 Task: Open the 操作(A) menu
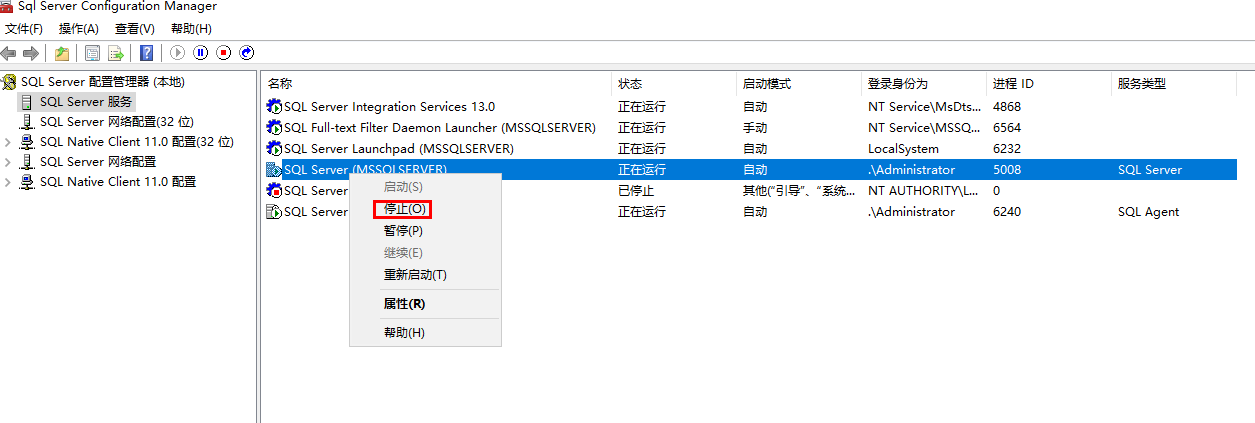79,29
